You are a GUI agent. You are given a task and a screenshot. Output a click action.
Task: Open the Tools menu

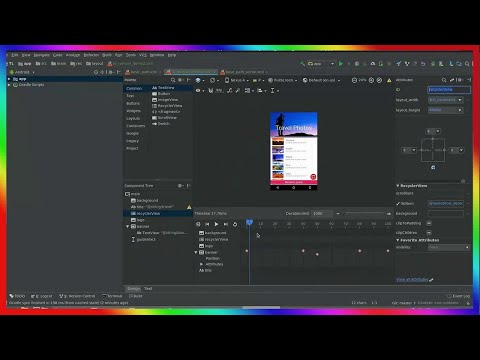tap(131, 55)
